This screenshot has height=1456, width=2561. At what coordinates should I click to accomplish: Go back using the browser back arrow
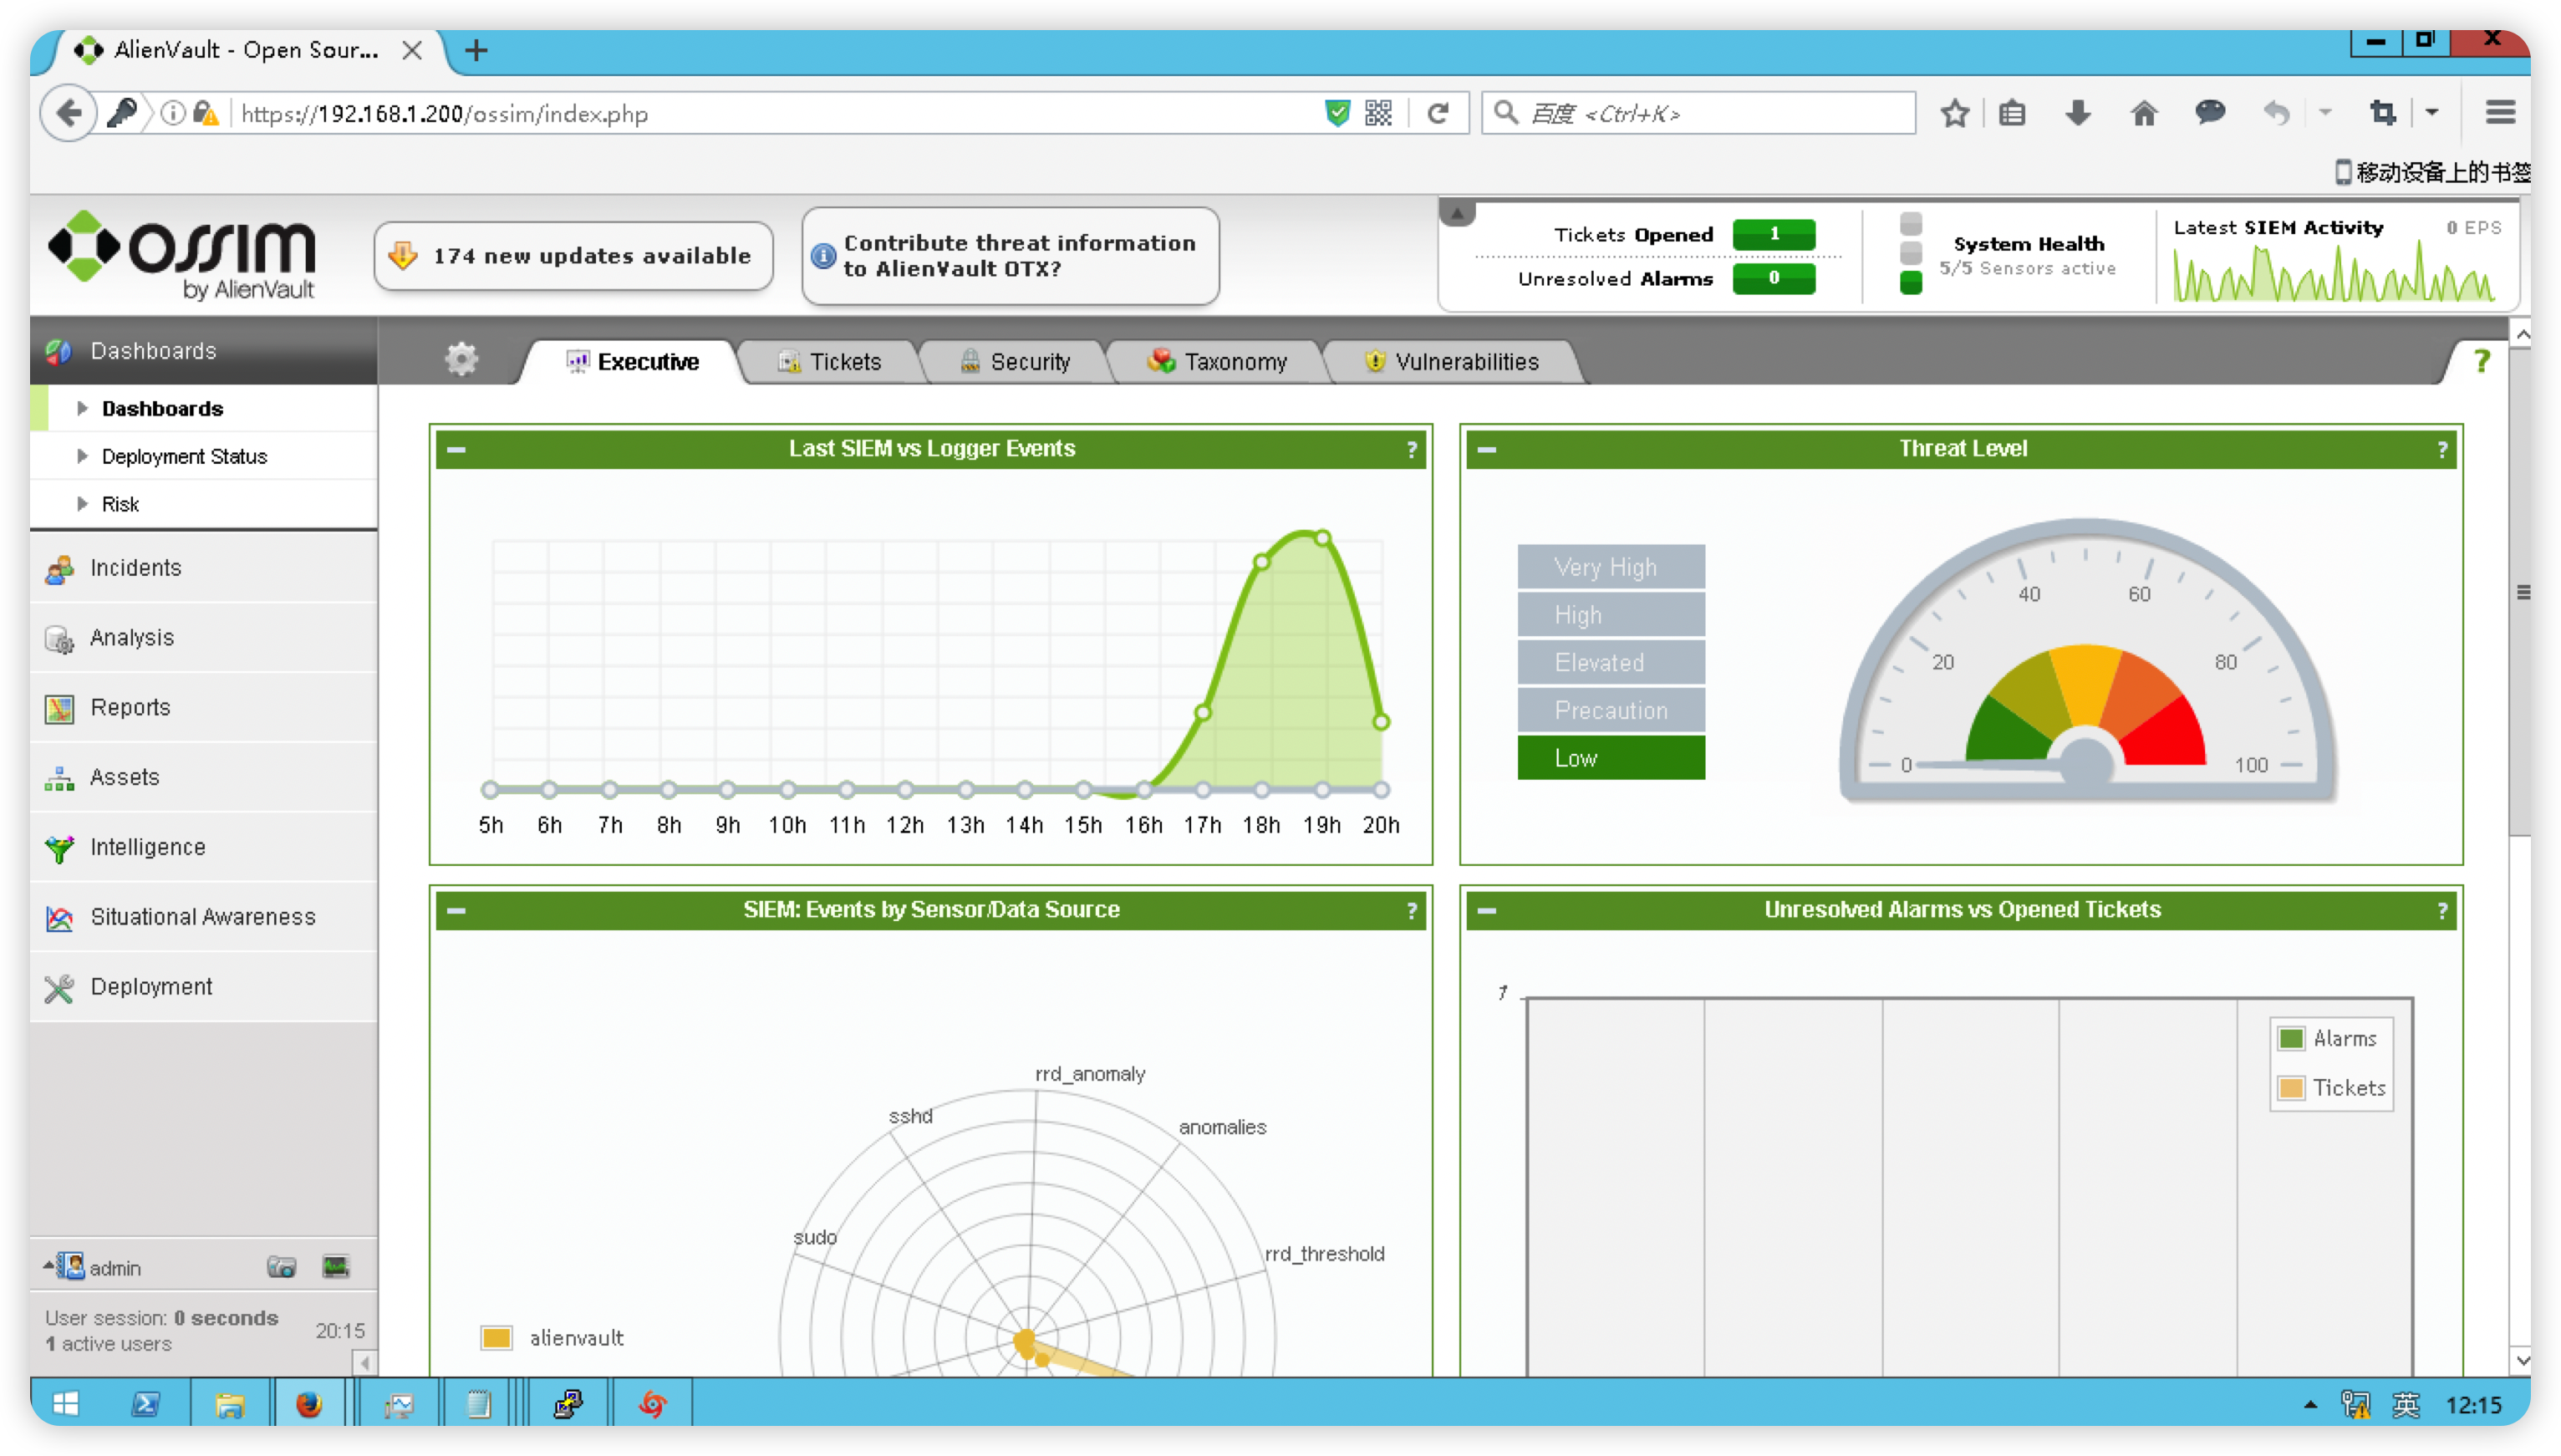tap(68, 113)
